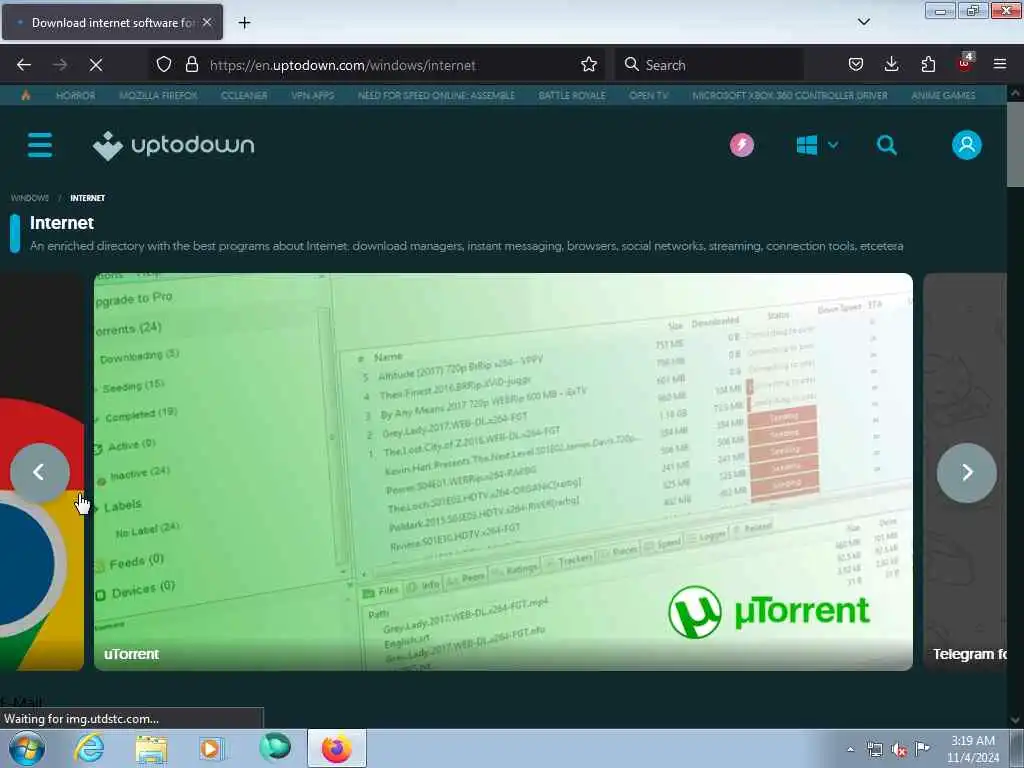Stop loading the page with X button
The width and height of the screenshot is (1024, 768).
(96, 65)
